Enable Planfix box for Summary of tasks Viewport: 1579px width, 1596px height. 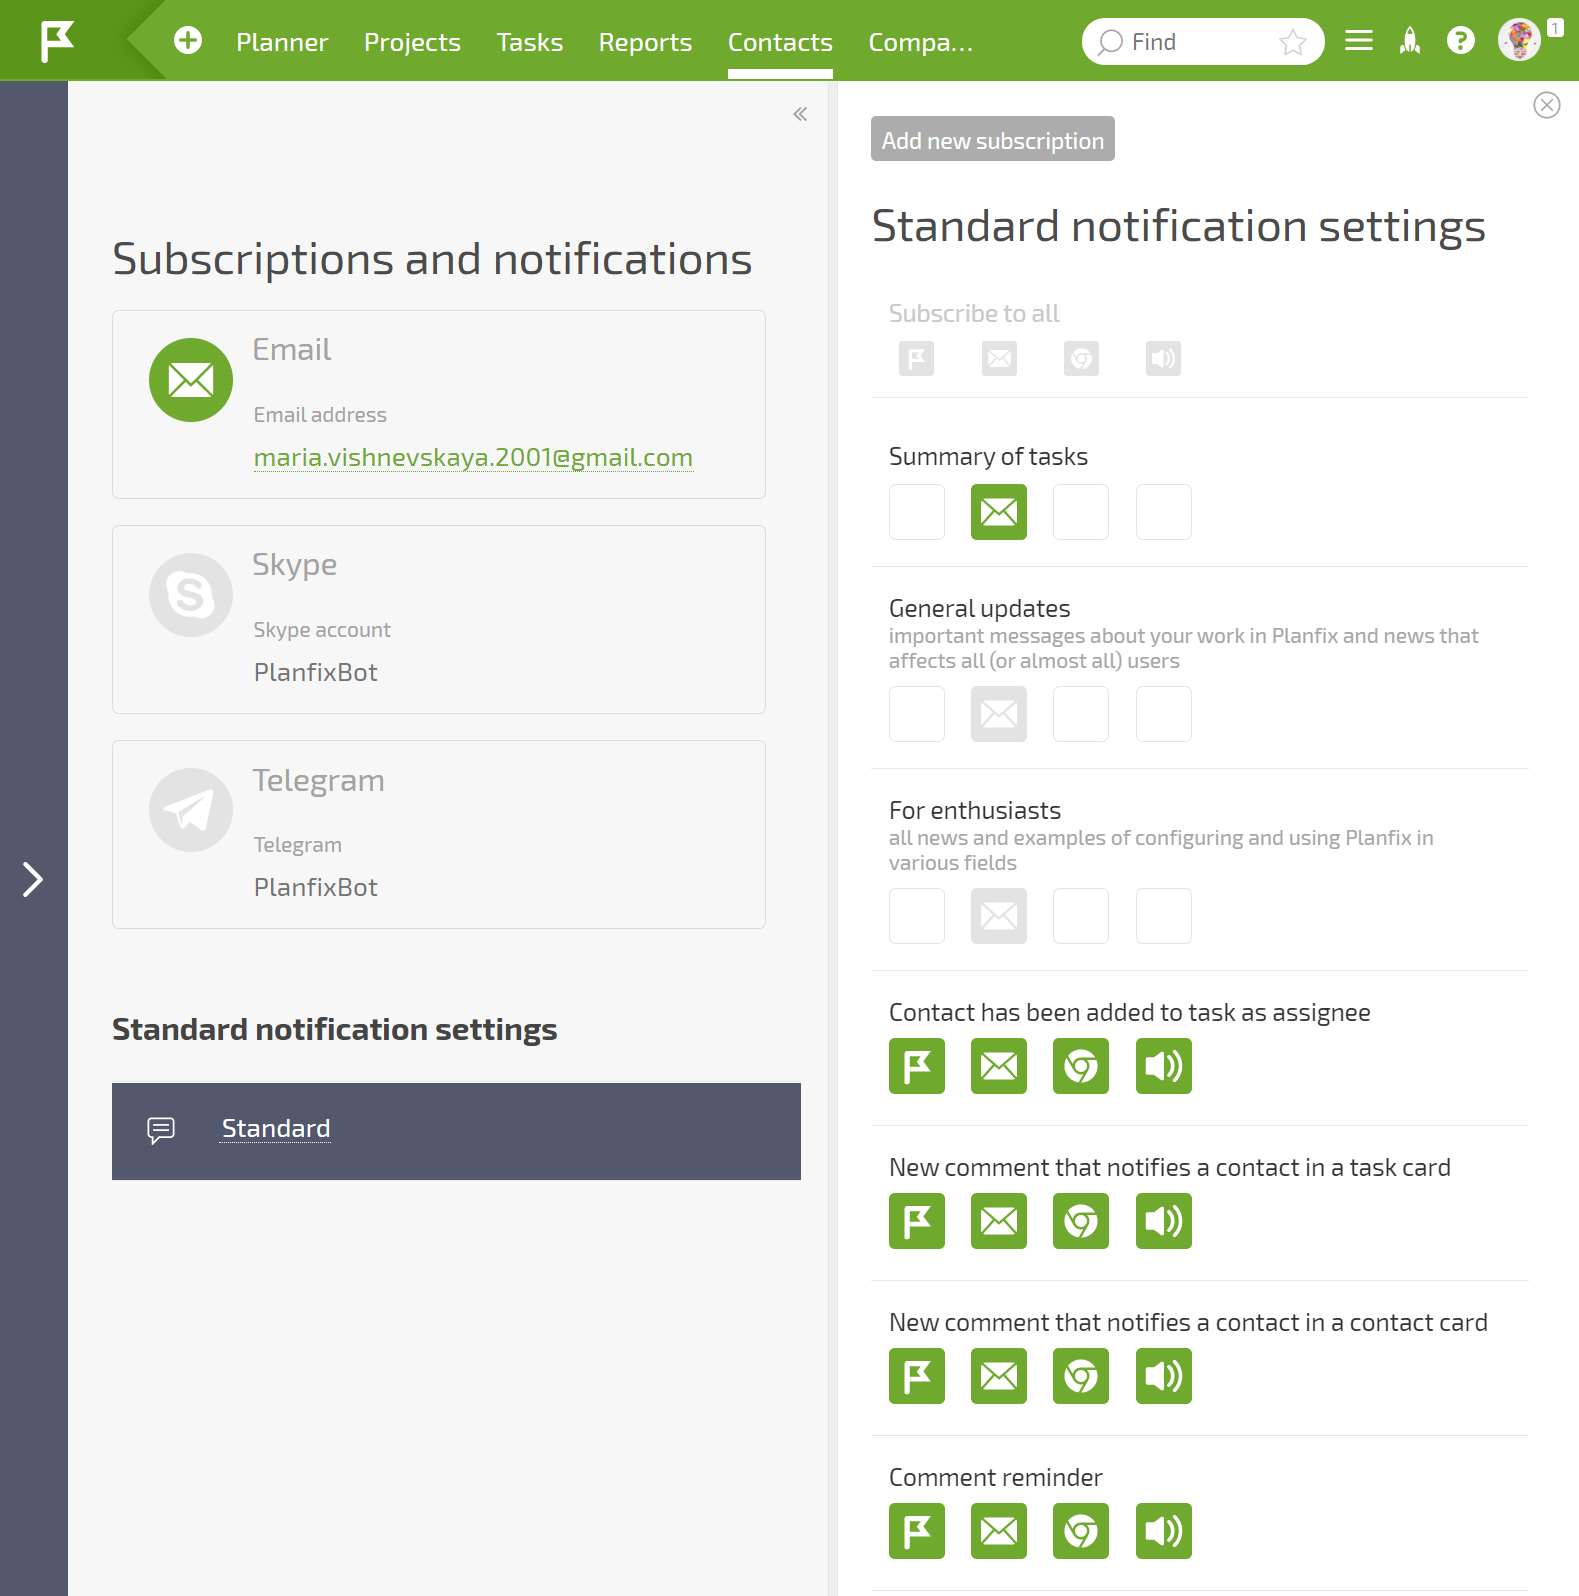[917, 512]
